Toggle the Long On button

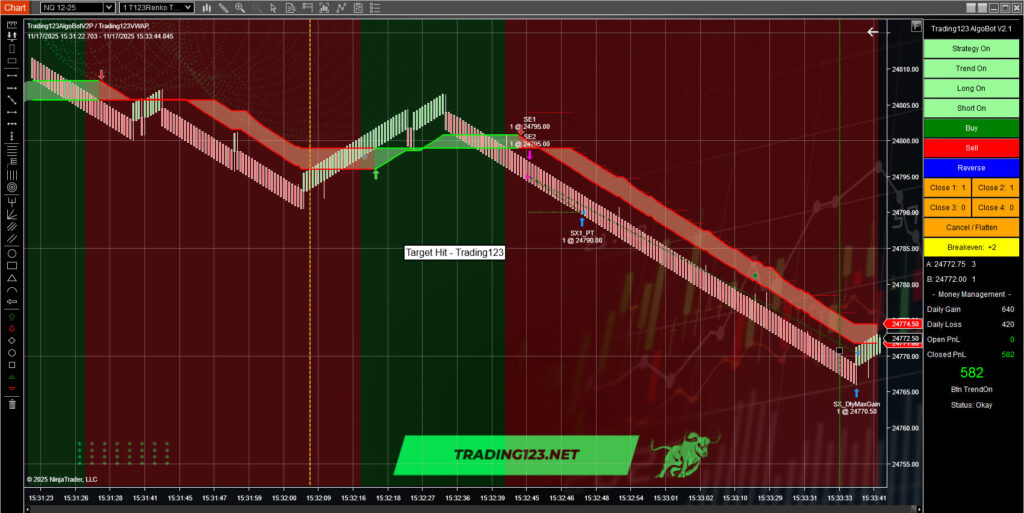point(971,88)
